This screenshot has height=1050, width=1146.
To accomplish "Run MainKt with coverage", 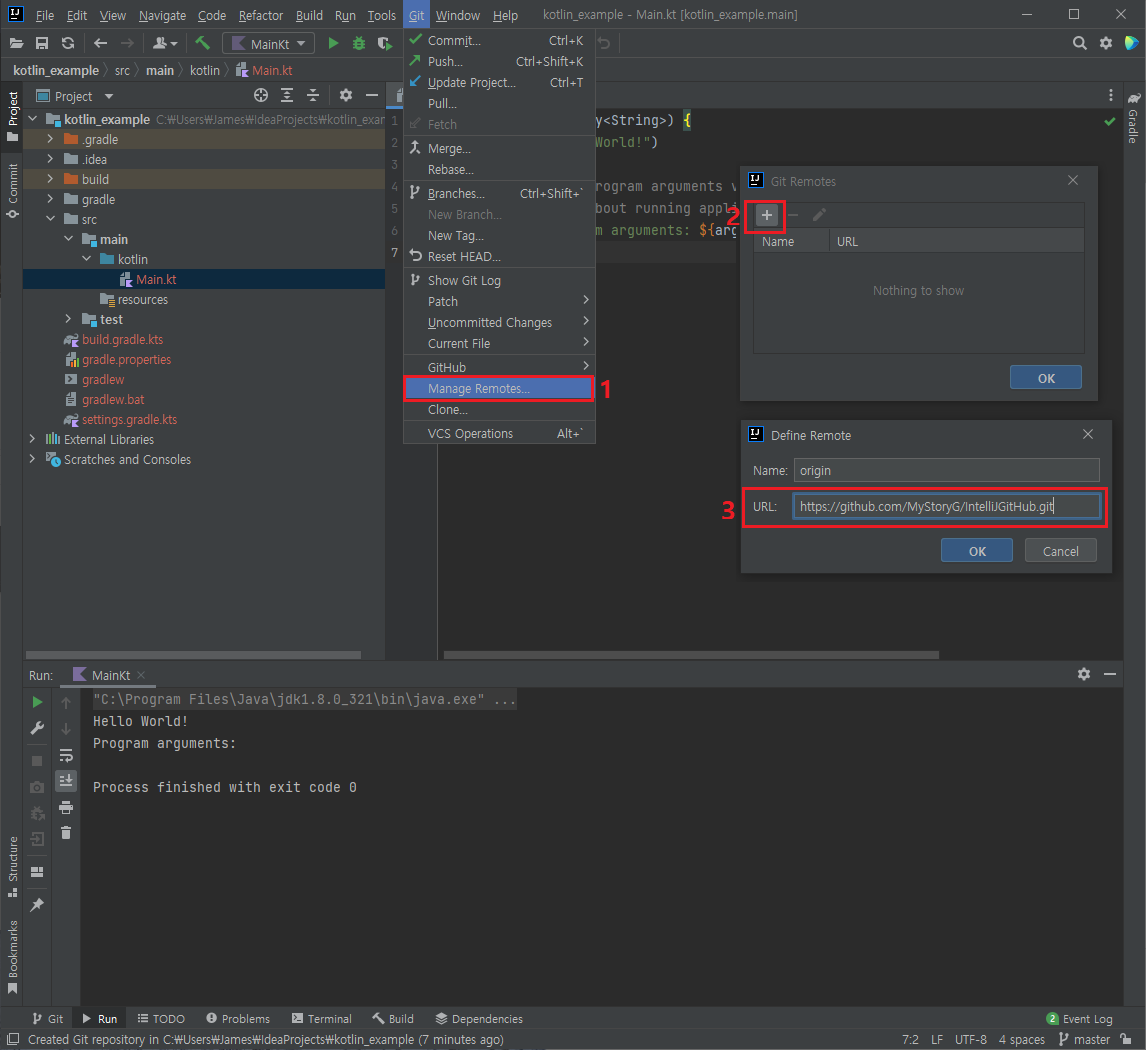I will [x=384, y=43].
